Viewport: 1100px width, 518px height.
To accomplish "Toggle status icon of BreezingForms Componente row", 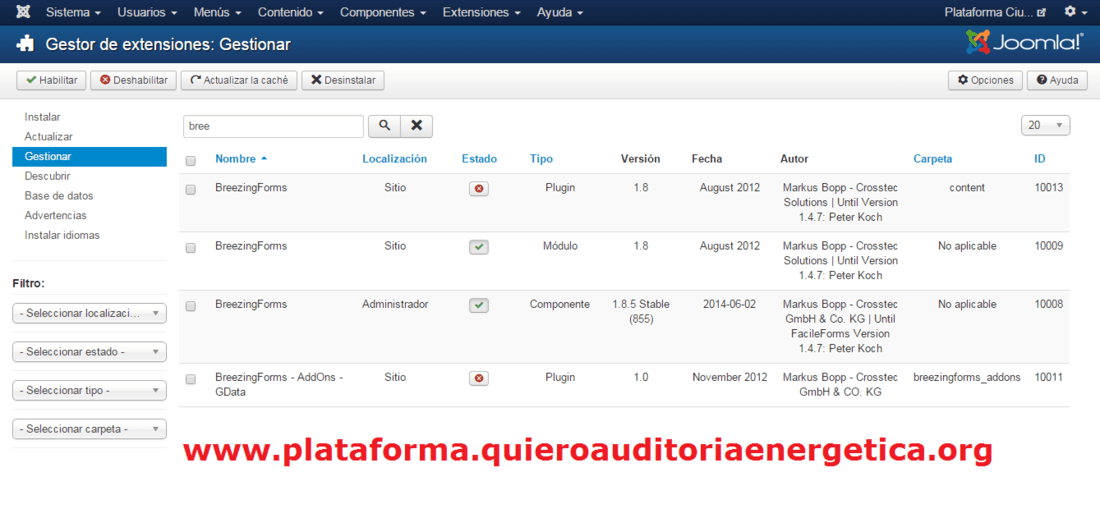I will coord(479,305).
